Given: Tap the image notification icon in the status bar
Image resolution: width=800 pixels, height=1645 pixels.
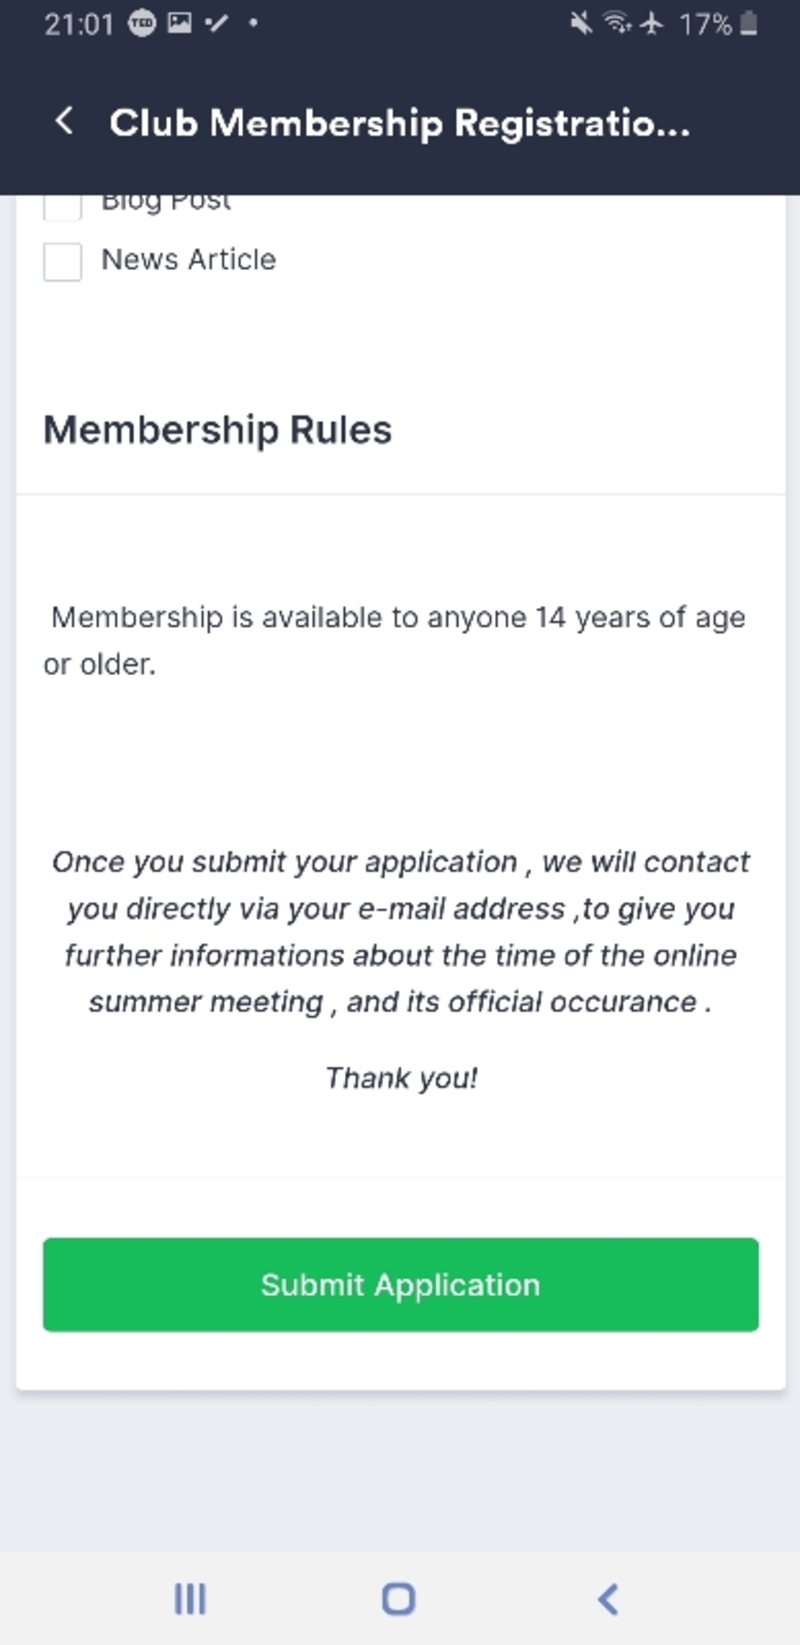Looking at the screenshot, I should tap(179, 24).
